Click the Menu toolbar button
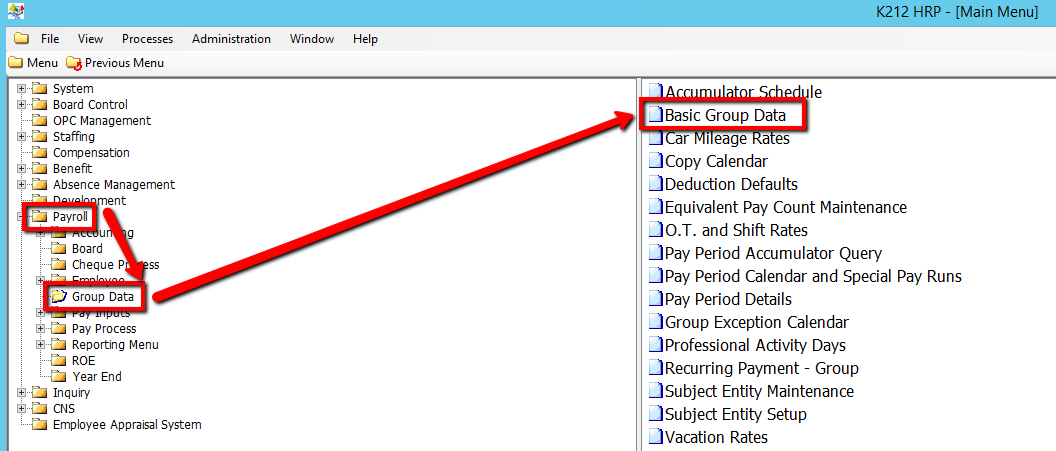This screenshot has height=451, width=1056. (x=33, y=63)
